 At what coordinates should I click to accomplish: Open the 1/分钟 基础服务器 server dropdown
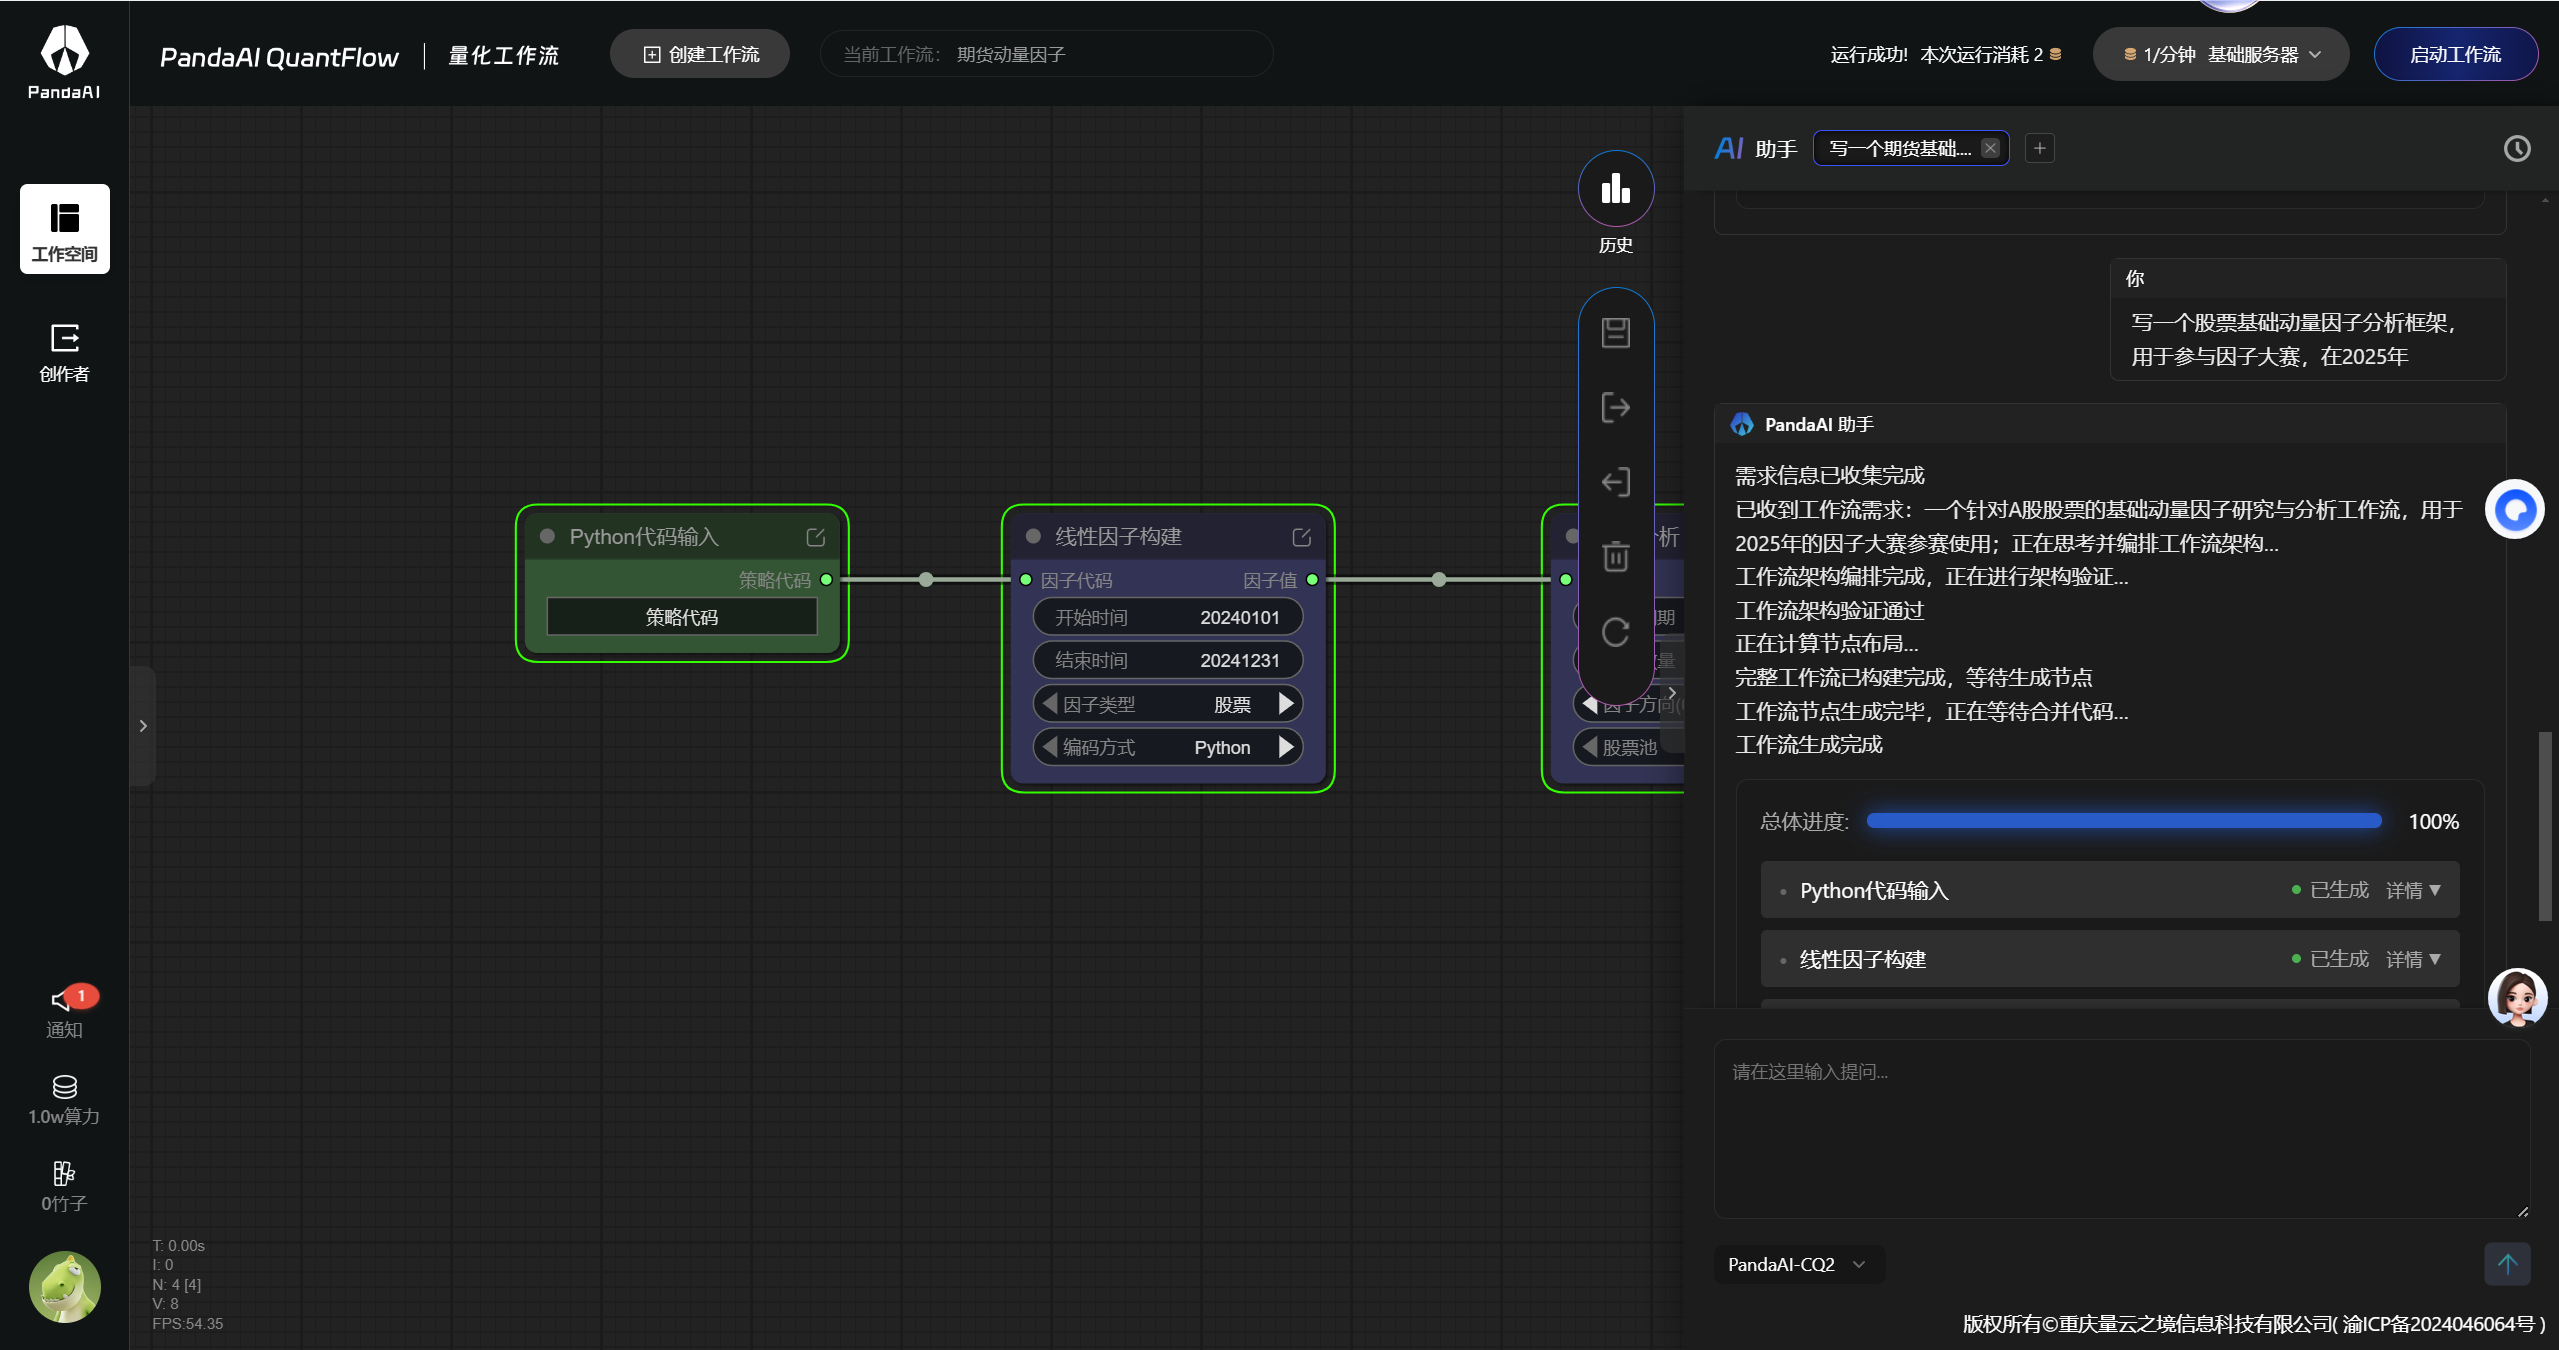coord(2221,55)
